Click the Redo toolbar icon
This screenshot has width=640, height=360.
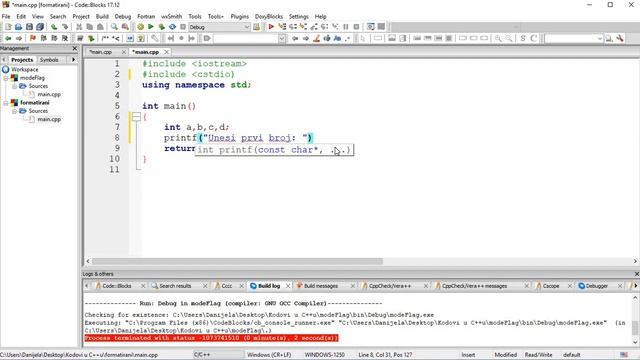[x=64, y=27]
